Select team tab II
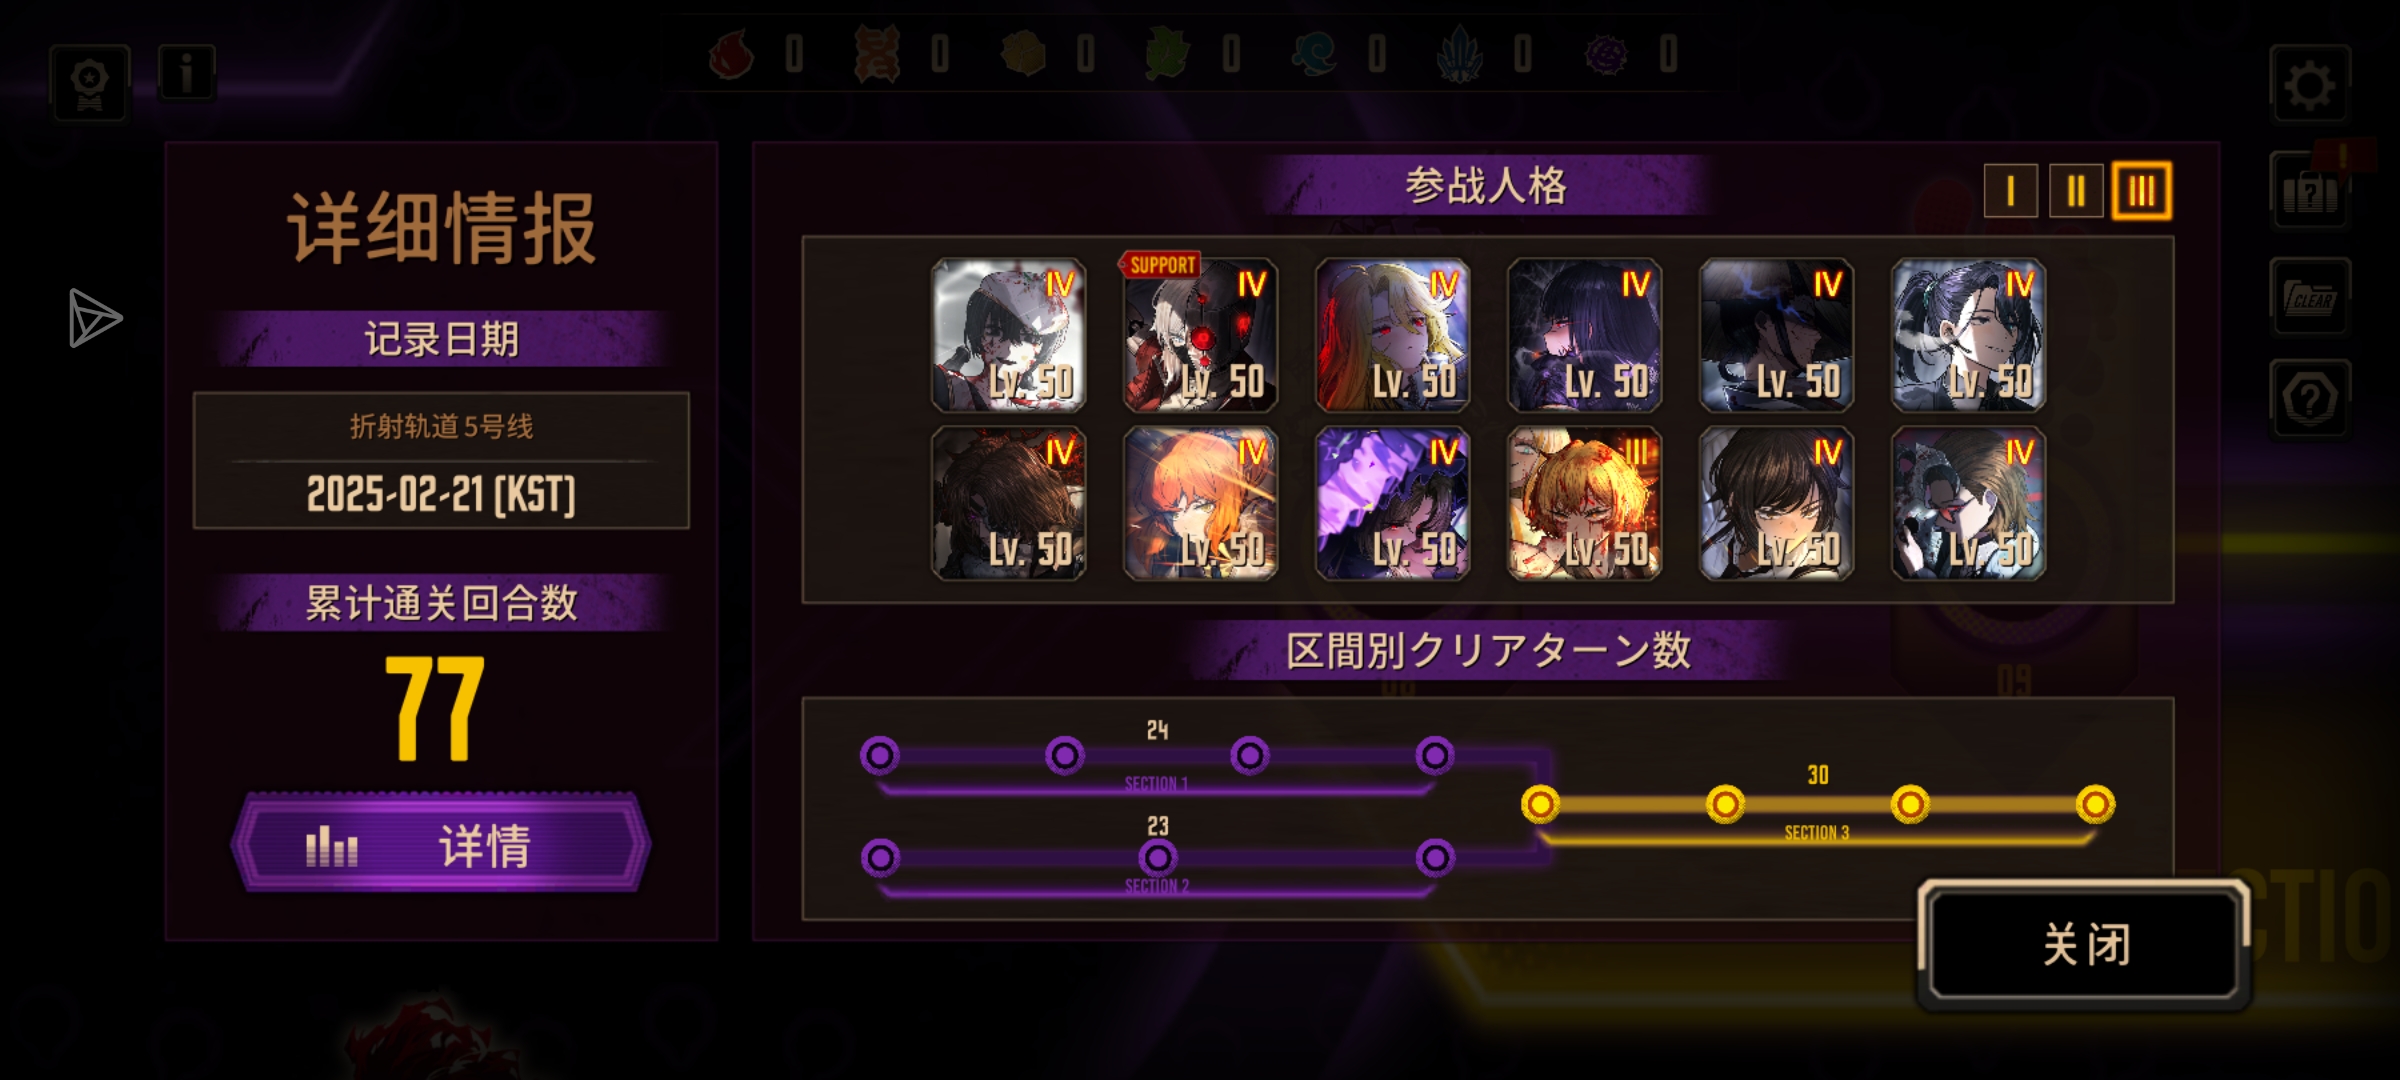The width and height of the screenshot is (2400, 1080). (x=2076, y=190)
